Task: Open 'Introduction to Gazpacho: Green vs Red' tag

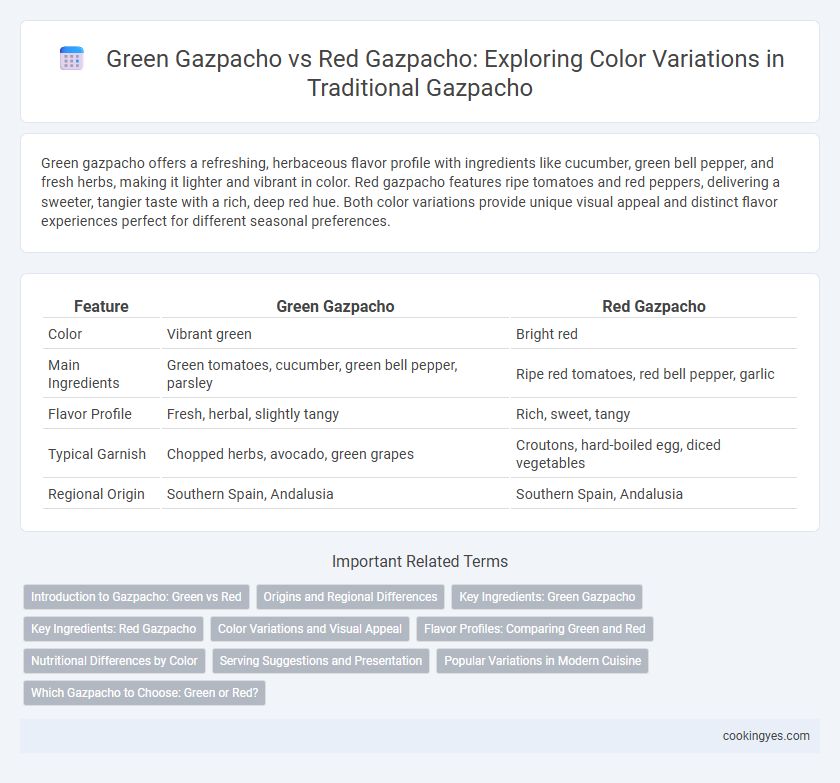Action: (136, 597)
